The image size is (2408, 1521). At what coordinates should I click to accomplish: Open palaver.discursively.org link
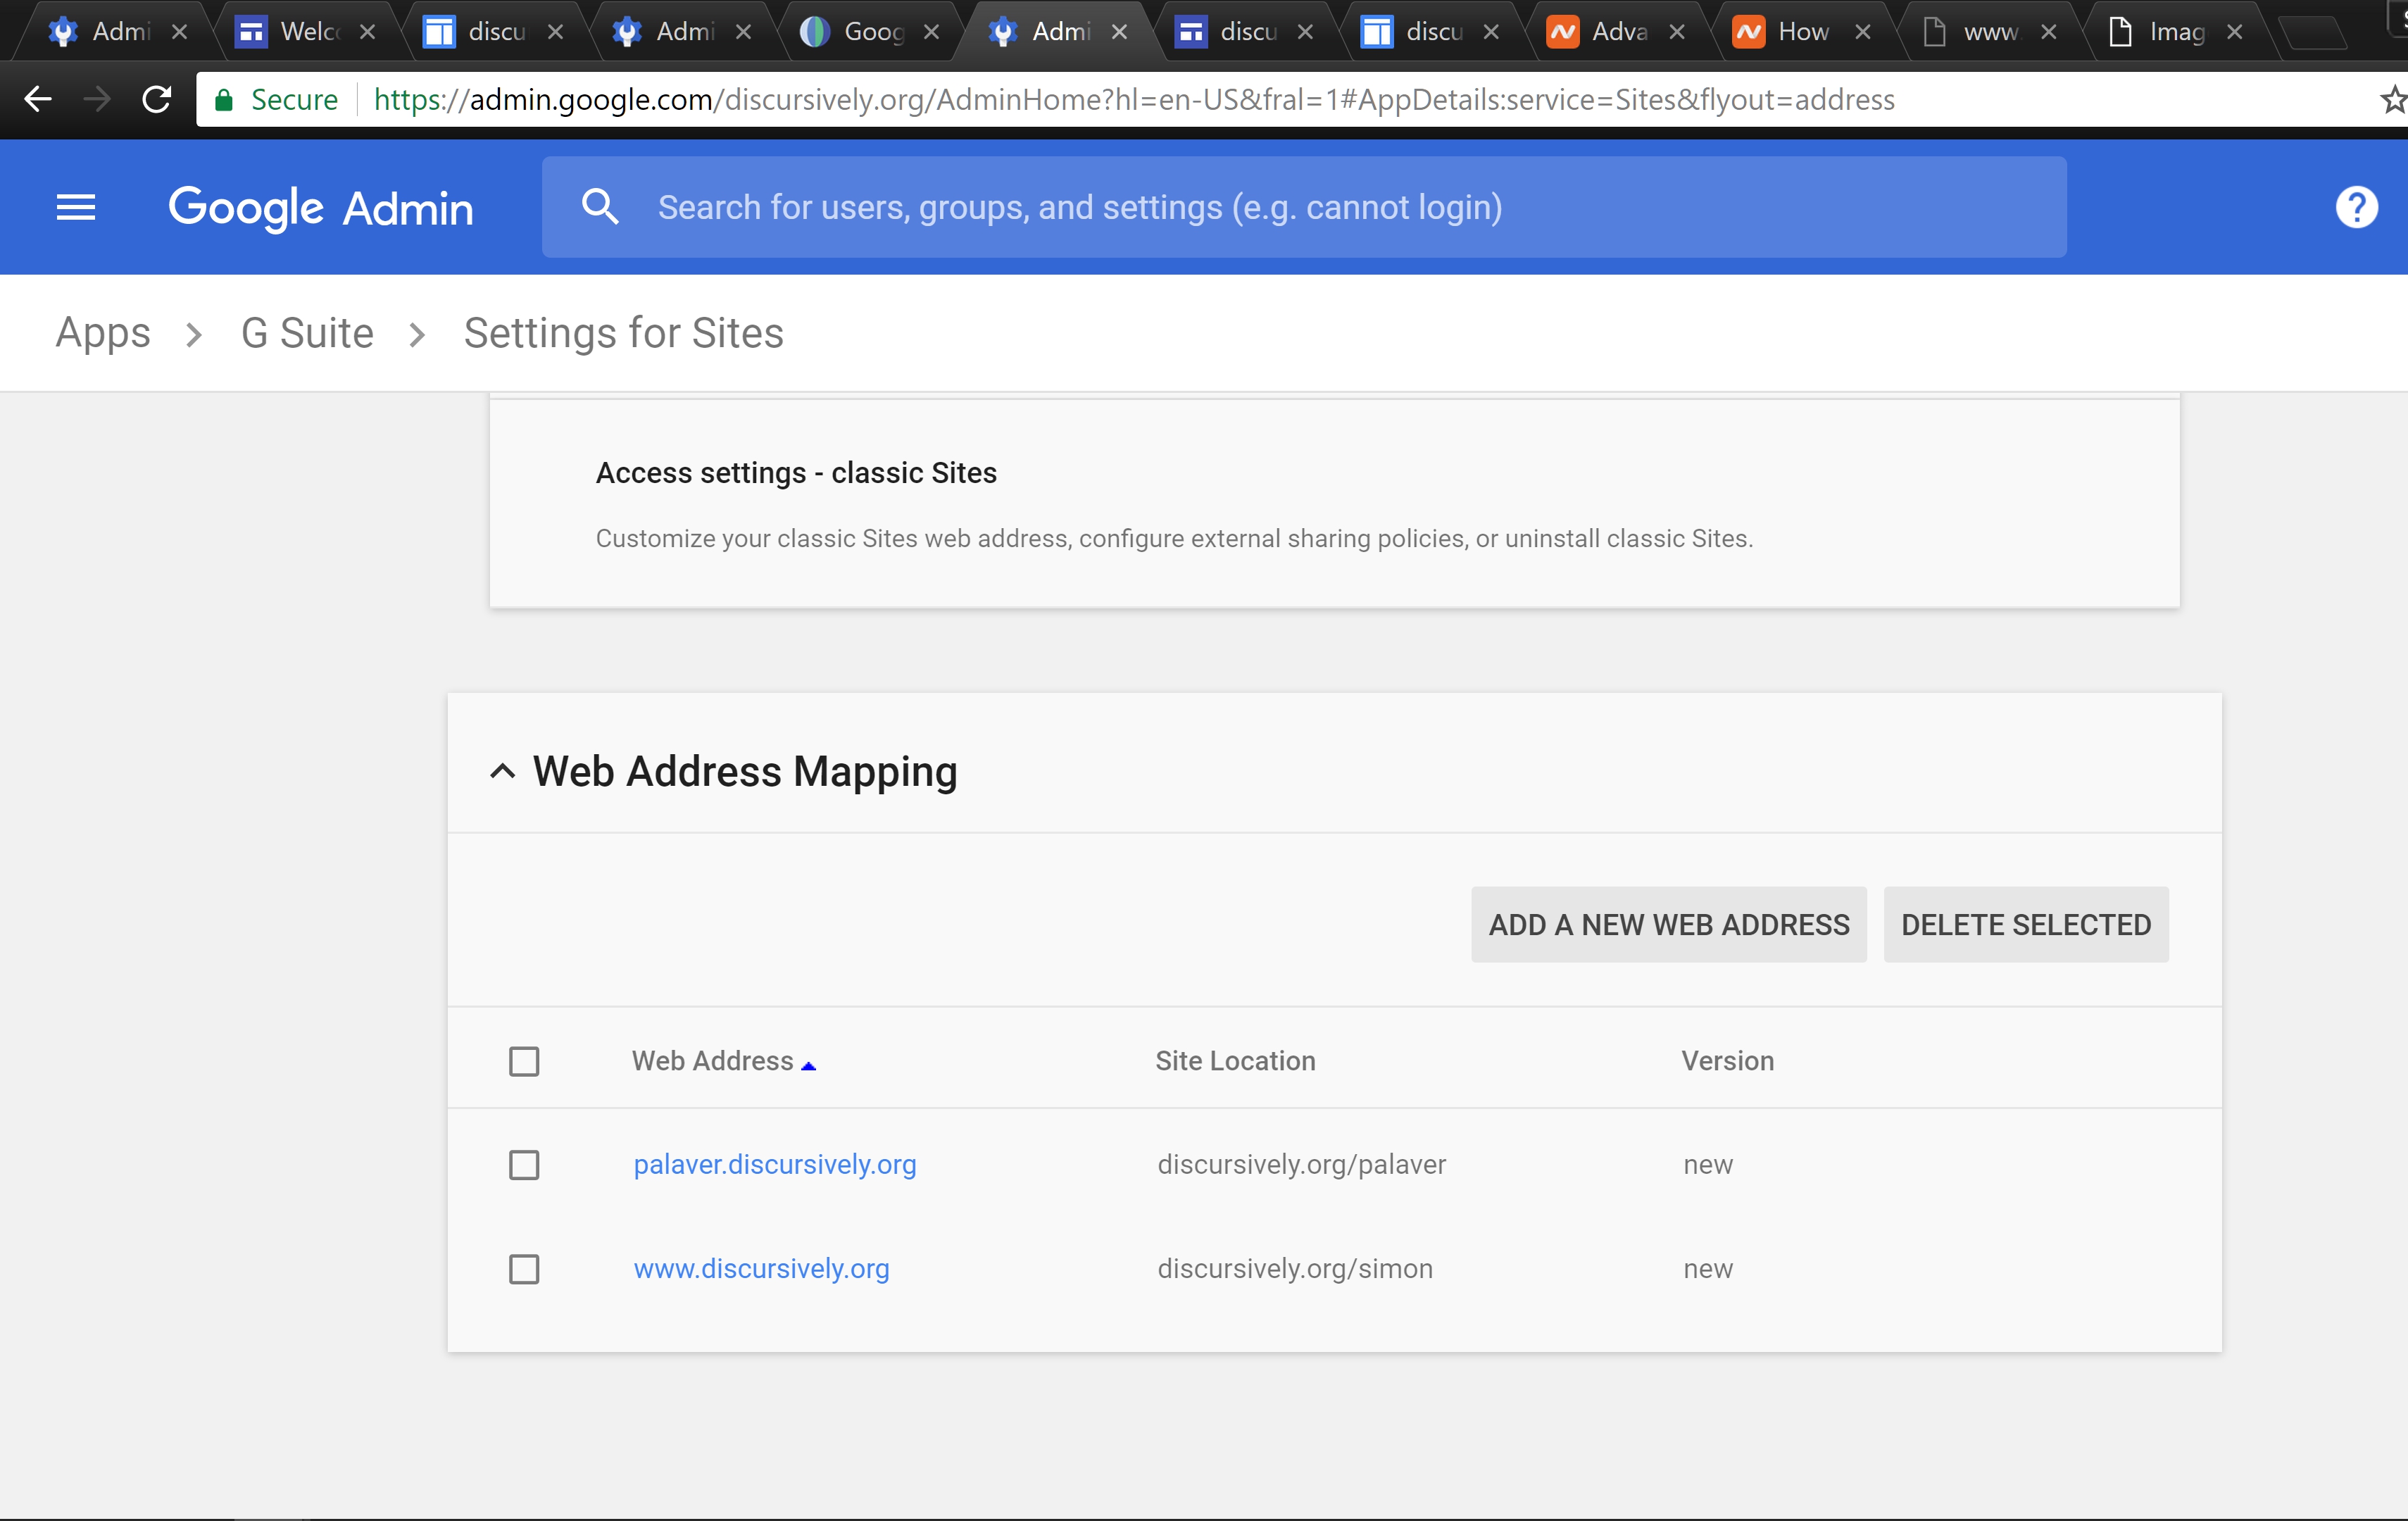(x=775, y=1164)
